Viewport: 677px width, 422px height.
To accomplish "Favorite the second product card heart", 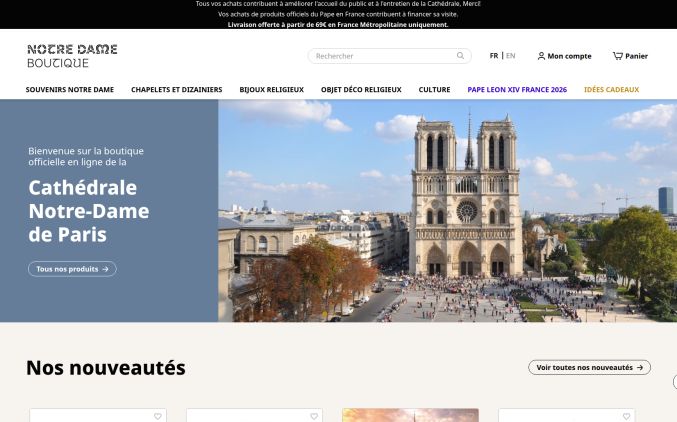I will [314, 416].
